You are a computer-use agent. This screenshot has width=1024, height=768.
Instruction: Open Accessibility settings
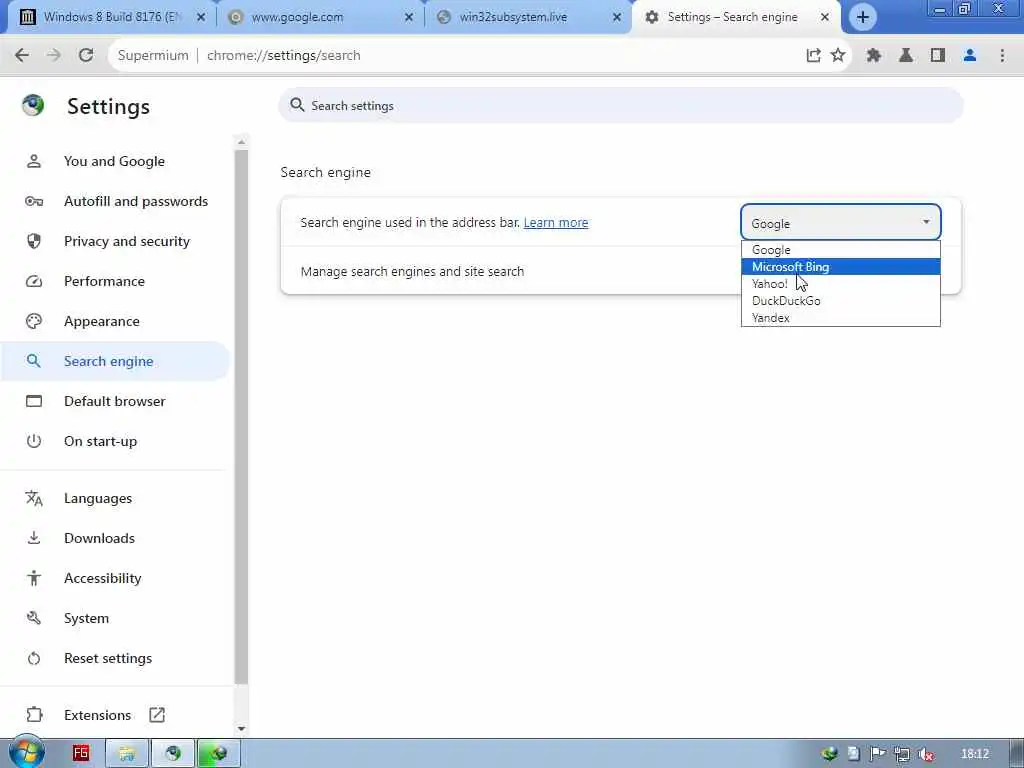pyautogui.click(x=114, y=578)
